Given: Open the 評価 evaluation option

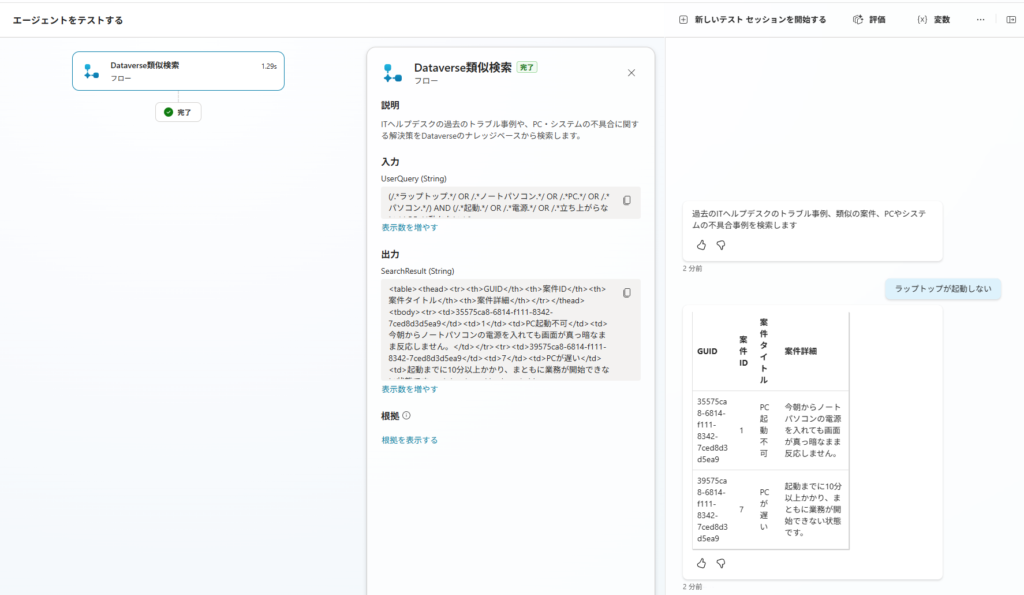Looking at the screenshot, I should pos(868,20).
